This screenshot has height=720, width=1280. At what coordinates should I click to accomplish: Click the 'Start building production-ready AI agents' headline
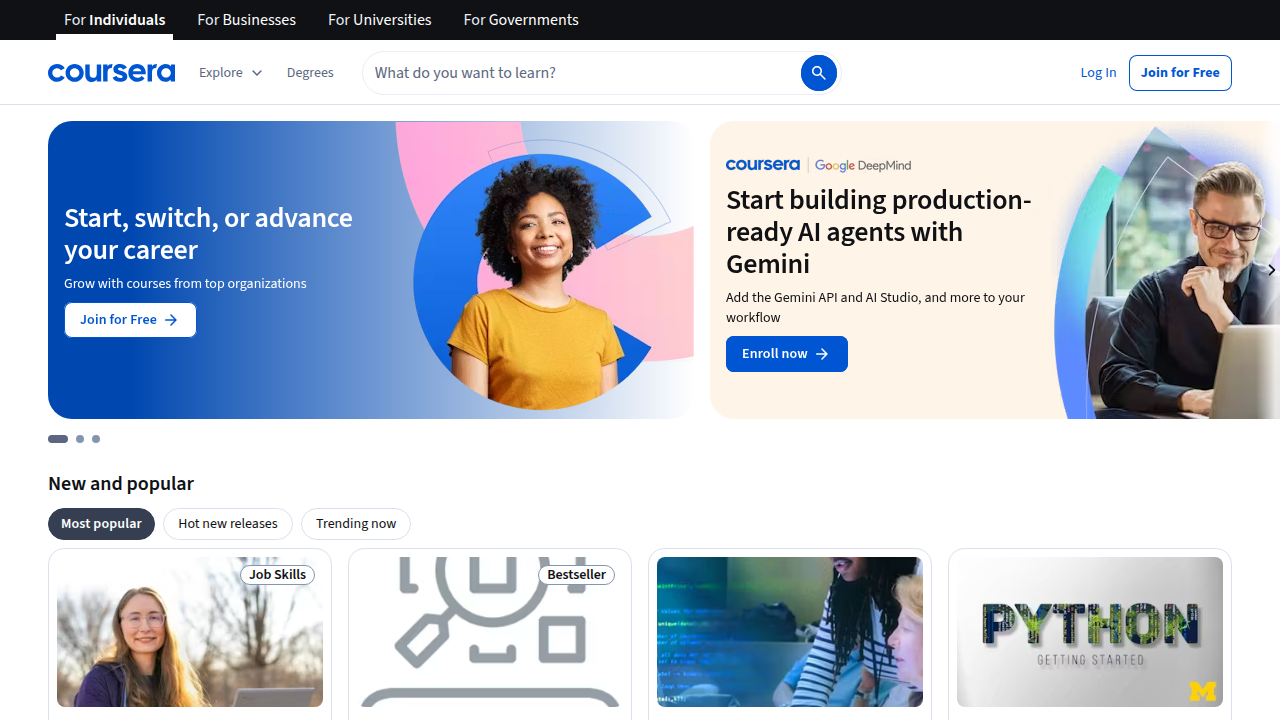(x=878, y=232)
